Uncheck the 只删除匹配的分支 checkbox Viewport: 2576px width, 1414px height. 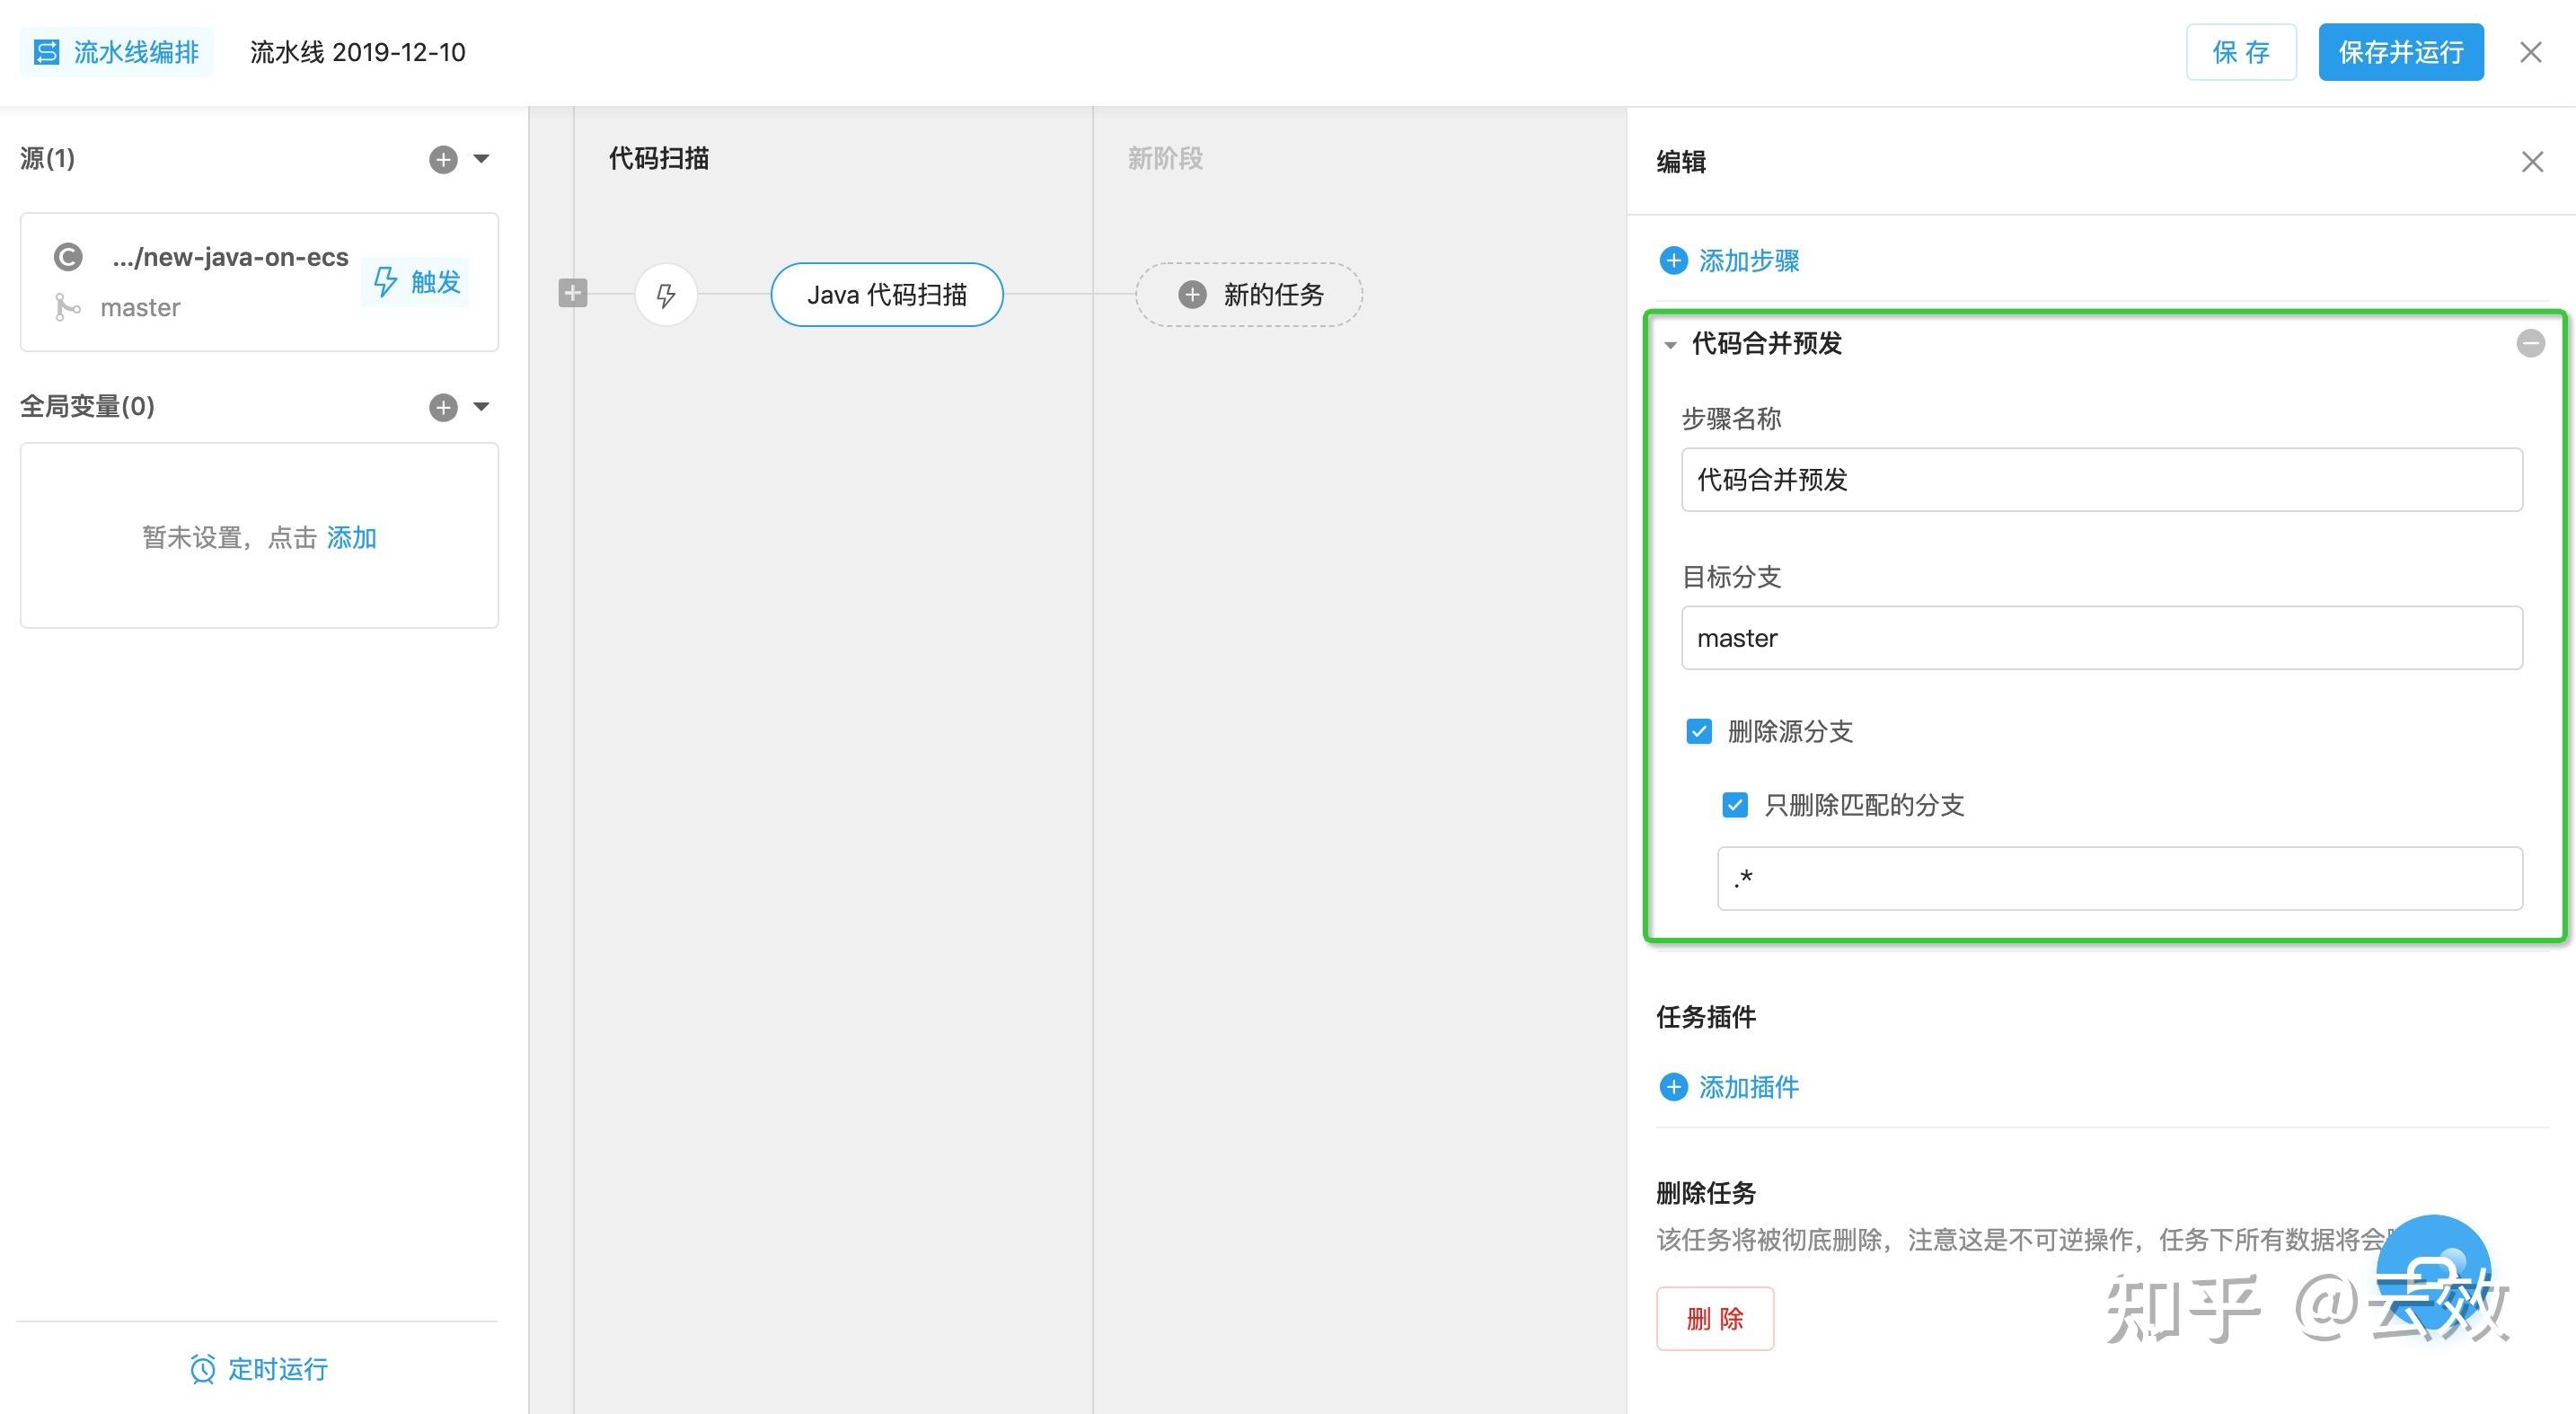pyautogui.click(x=1734, y=804)
